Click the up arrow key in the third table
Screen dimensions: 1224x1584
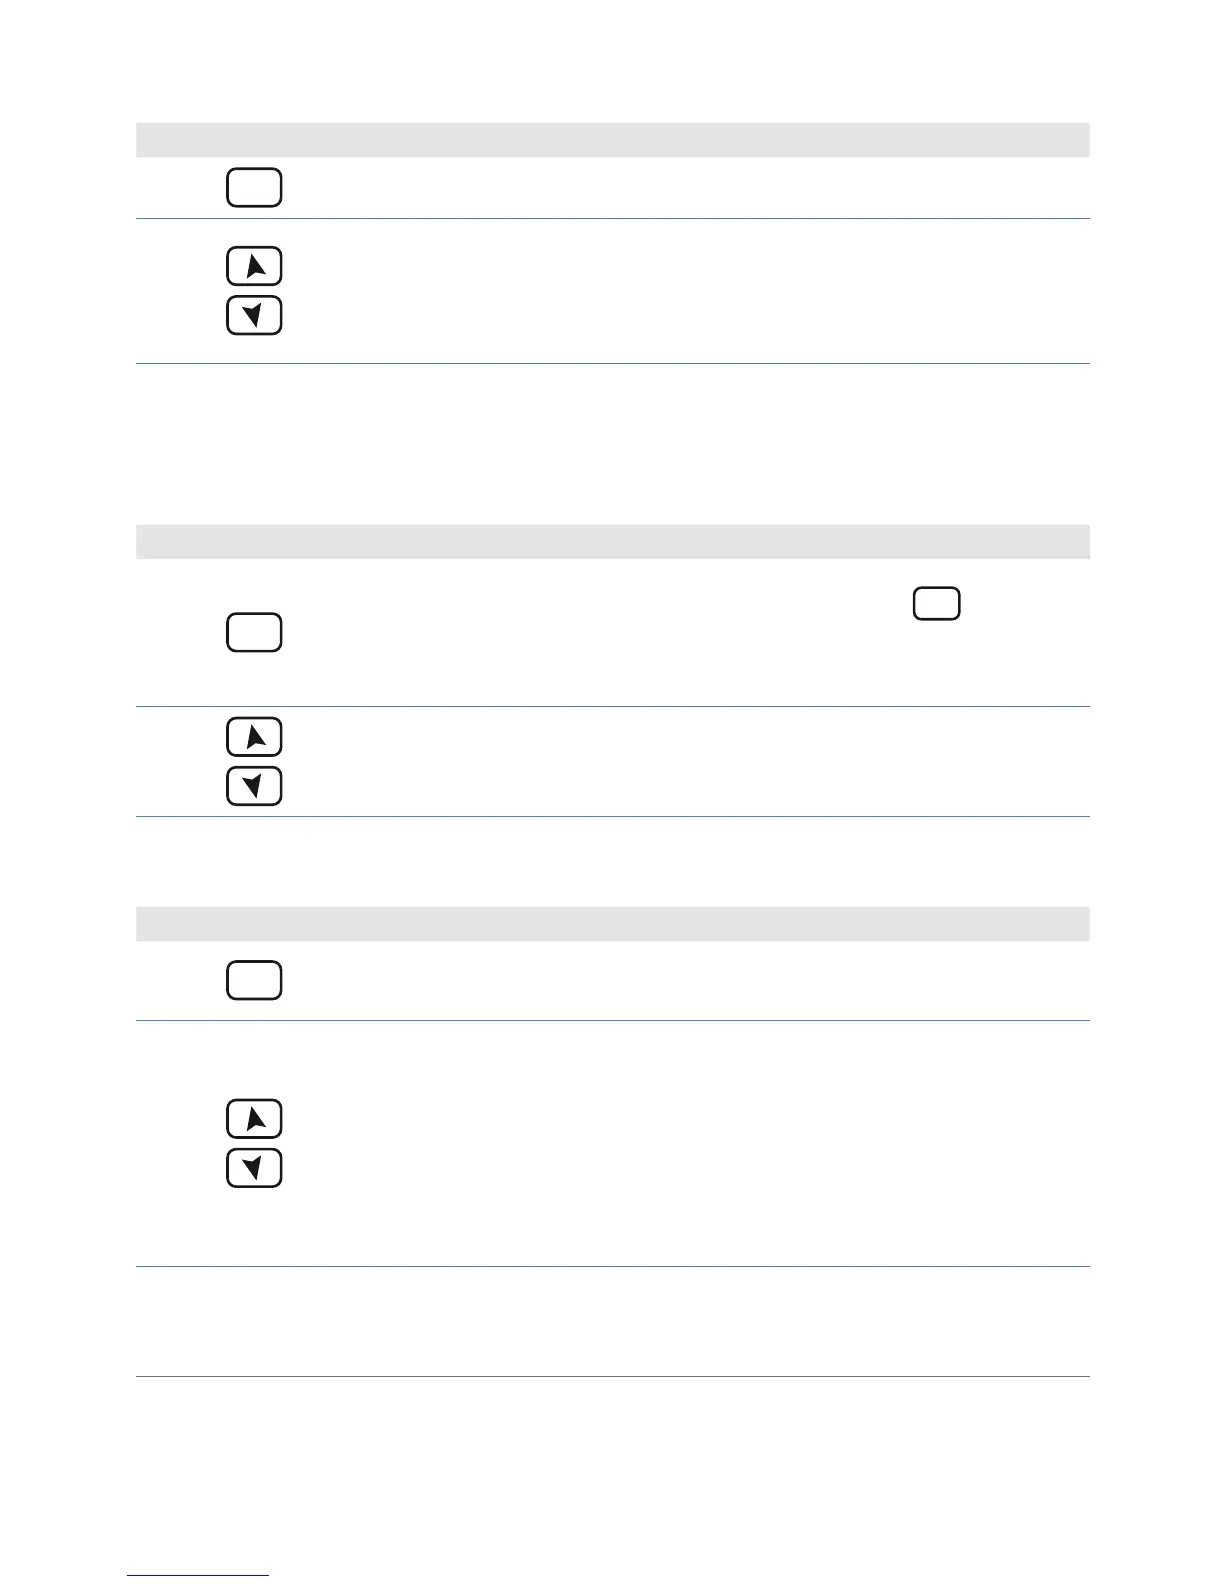[x=254, y=1119]
